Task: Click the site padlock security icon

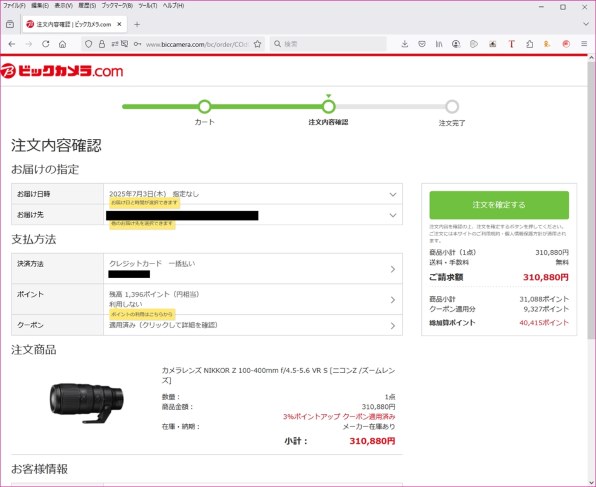Action: point(101,44)
